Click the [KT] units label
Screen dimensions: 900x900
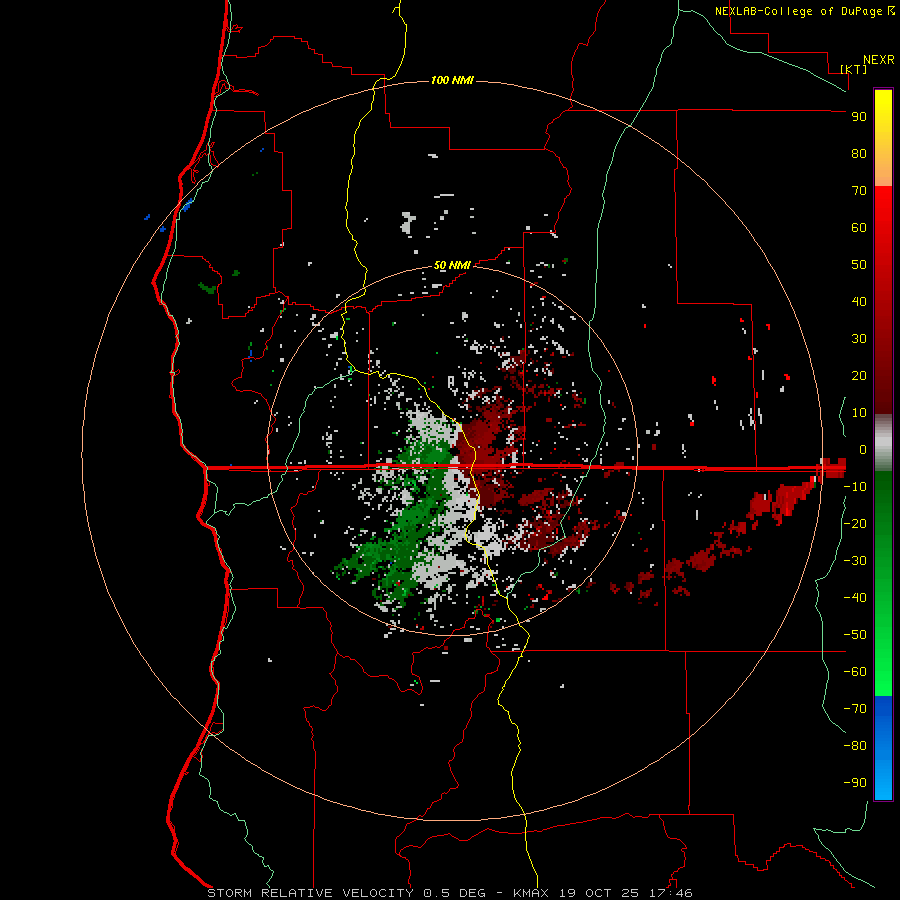[x=854, y=69]
